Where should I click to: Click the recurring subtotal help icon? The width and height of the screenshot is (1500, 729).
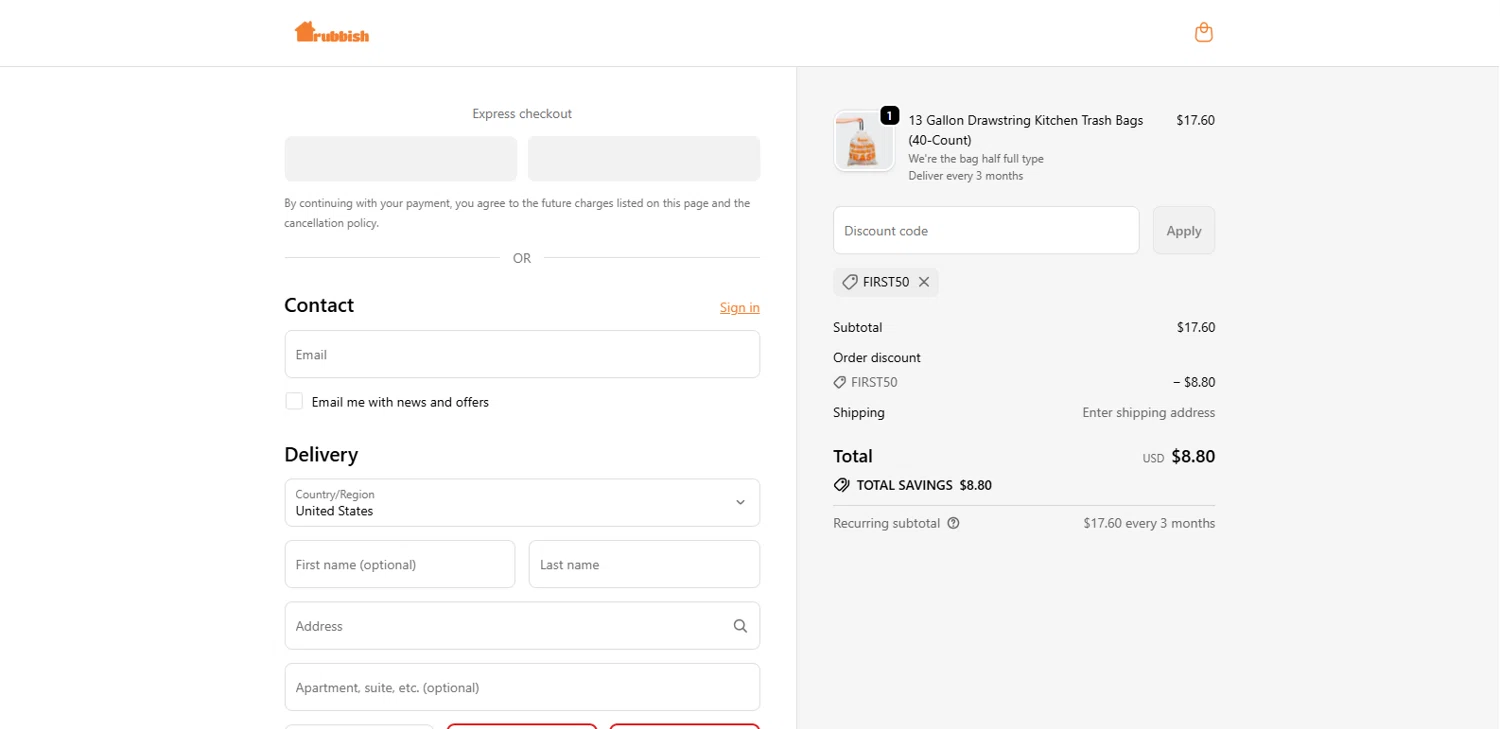click(x=953, y=523)
